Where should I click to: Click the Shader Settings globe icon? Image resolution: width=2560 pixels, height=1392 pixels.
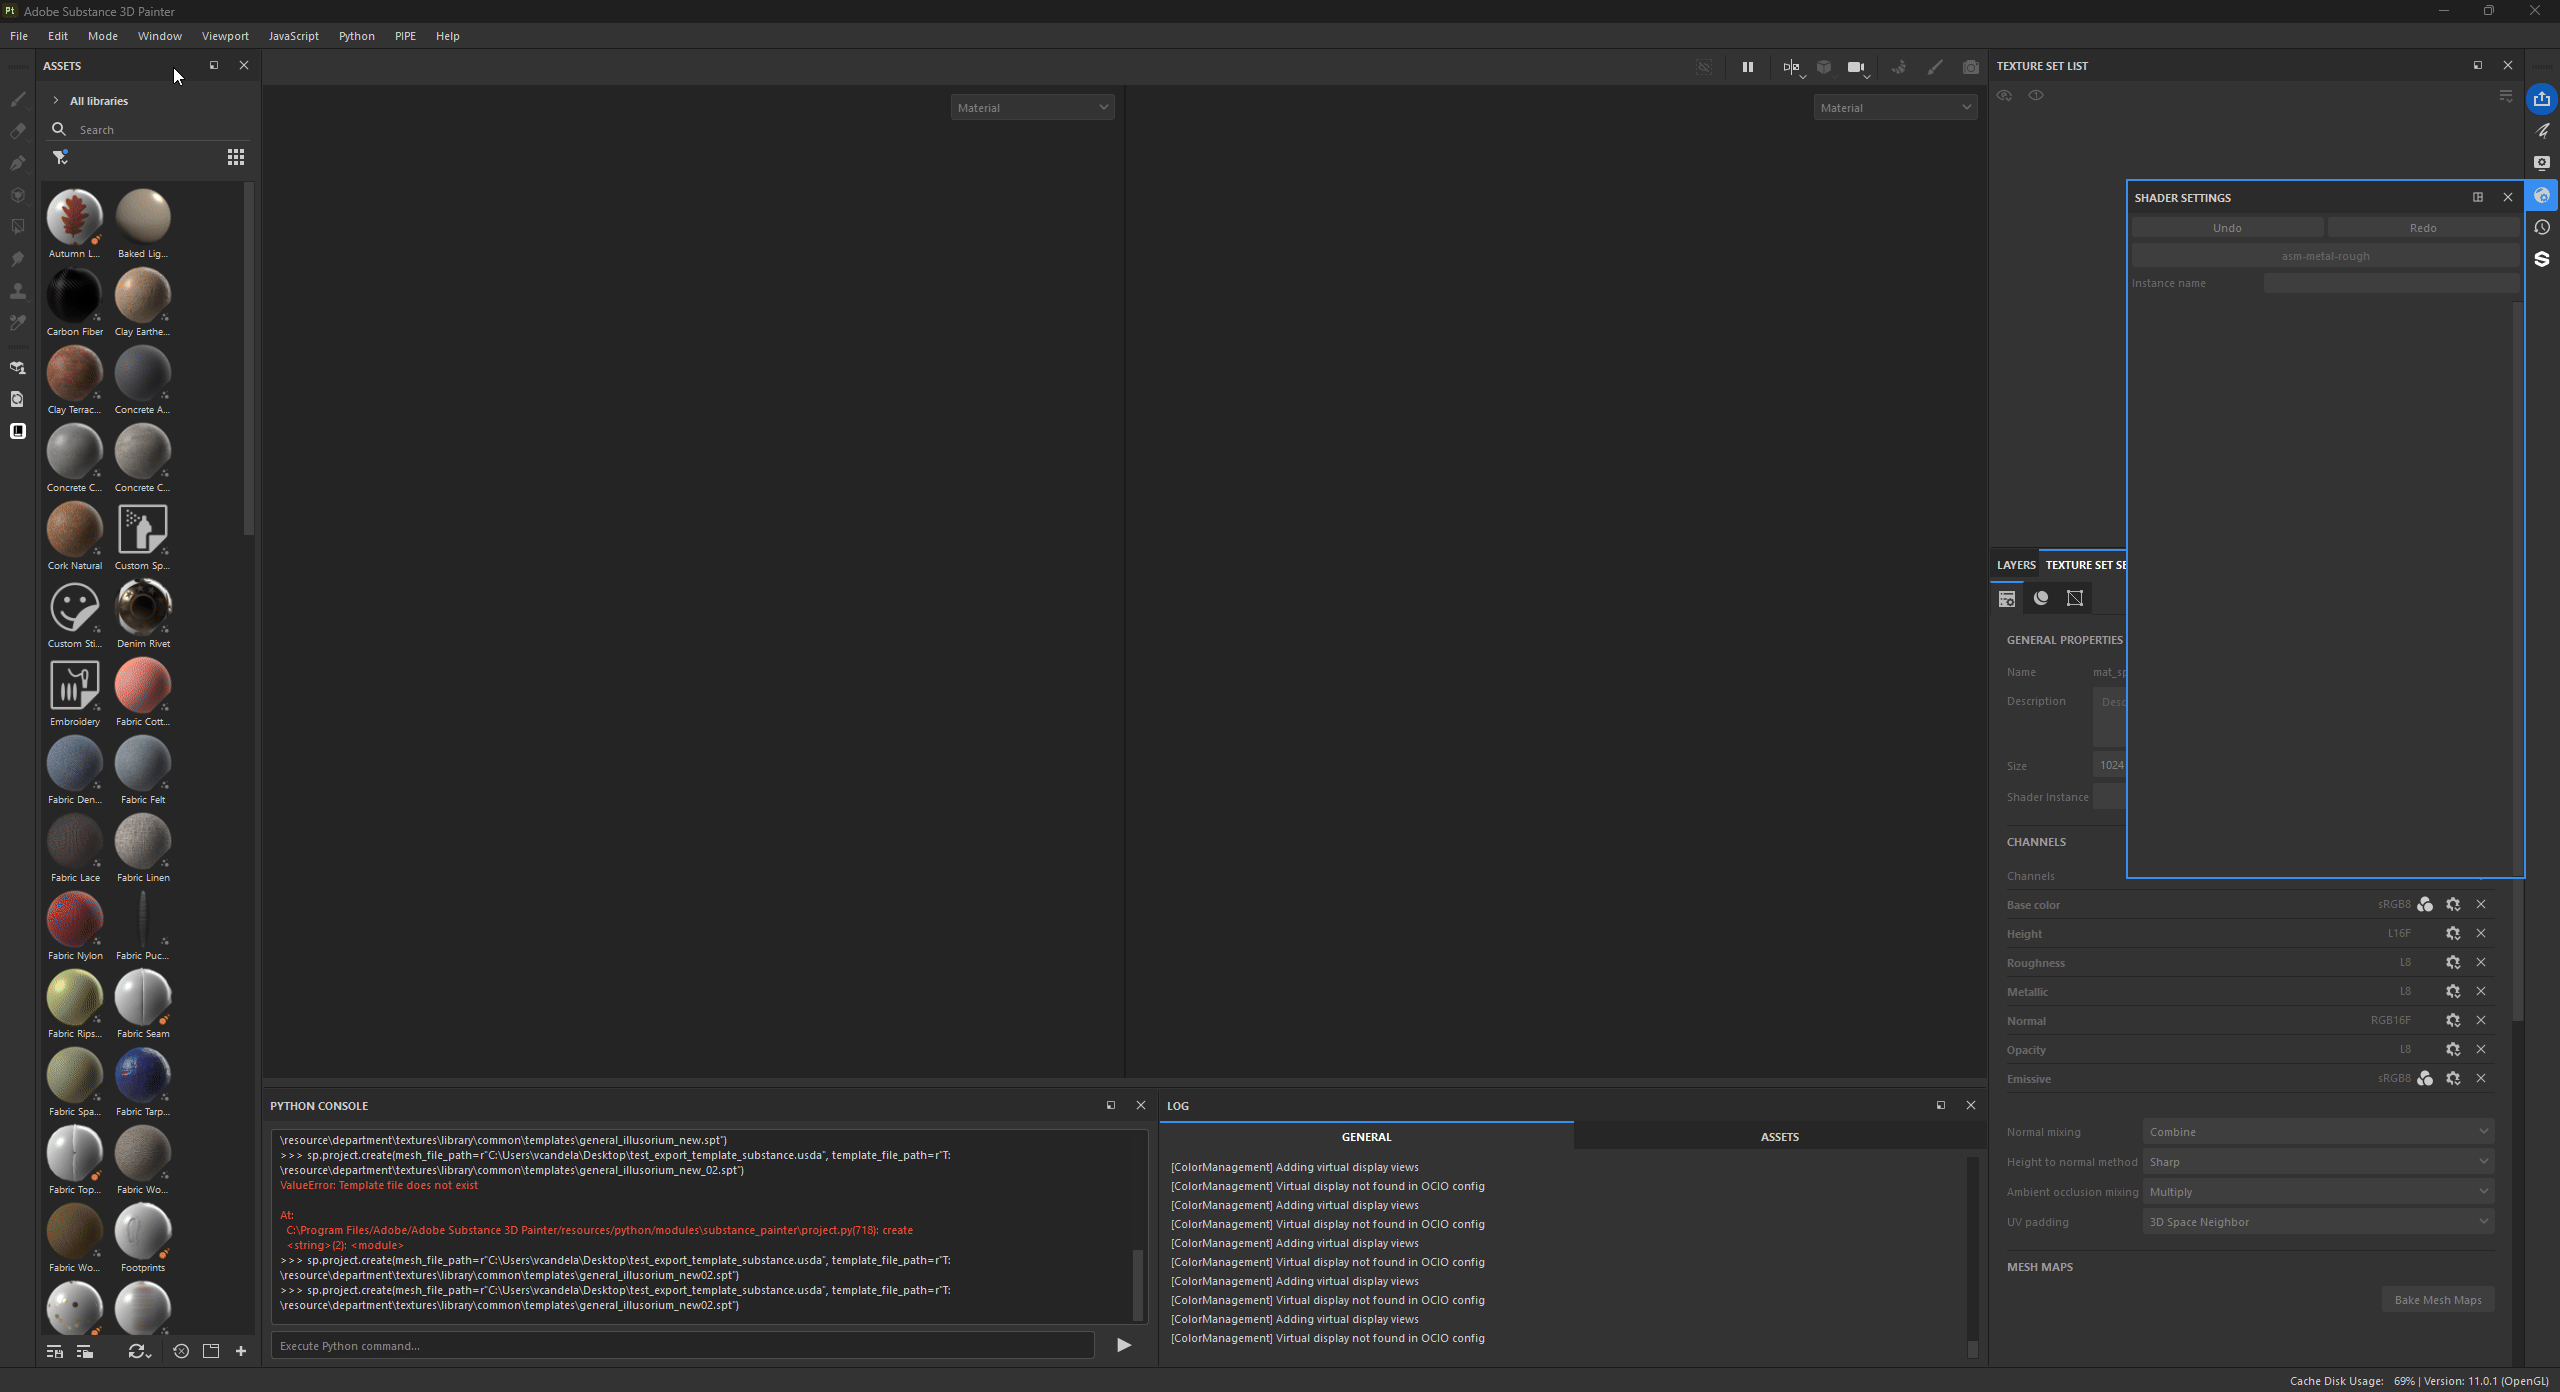[2541, 196]
